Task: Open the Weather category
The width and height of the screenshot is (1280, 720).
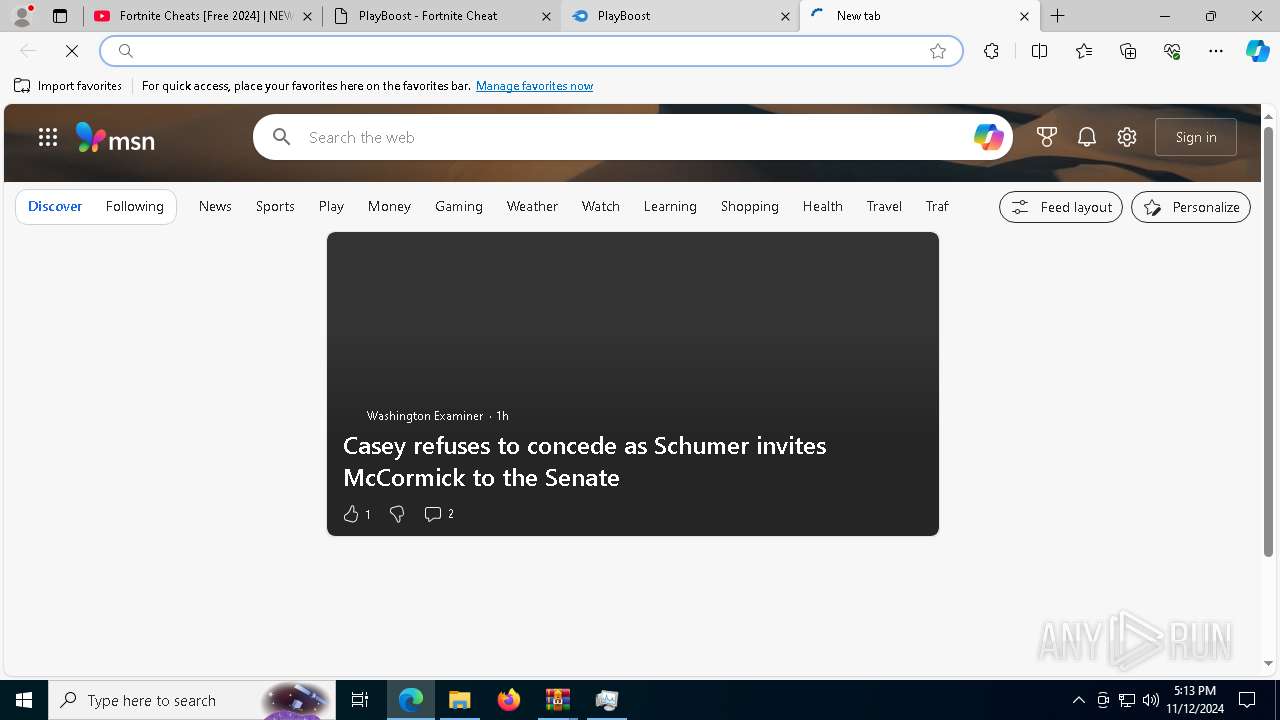Action: pos(532,206)
